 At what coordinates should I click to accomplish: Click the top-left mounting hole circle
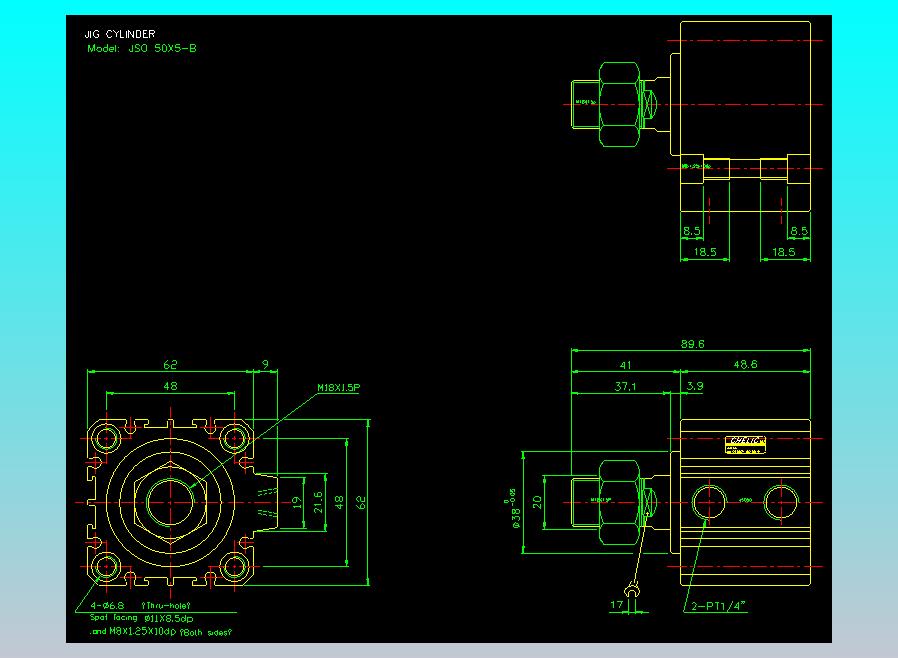pos(106,439)
